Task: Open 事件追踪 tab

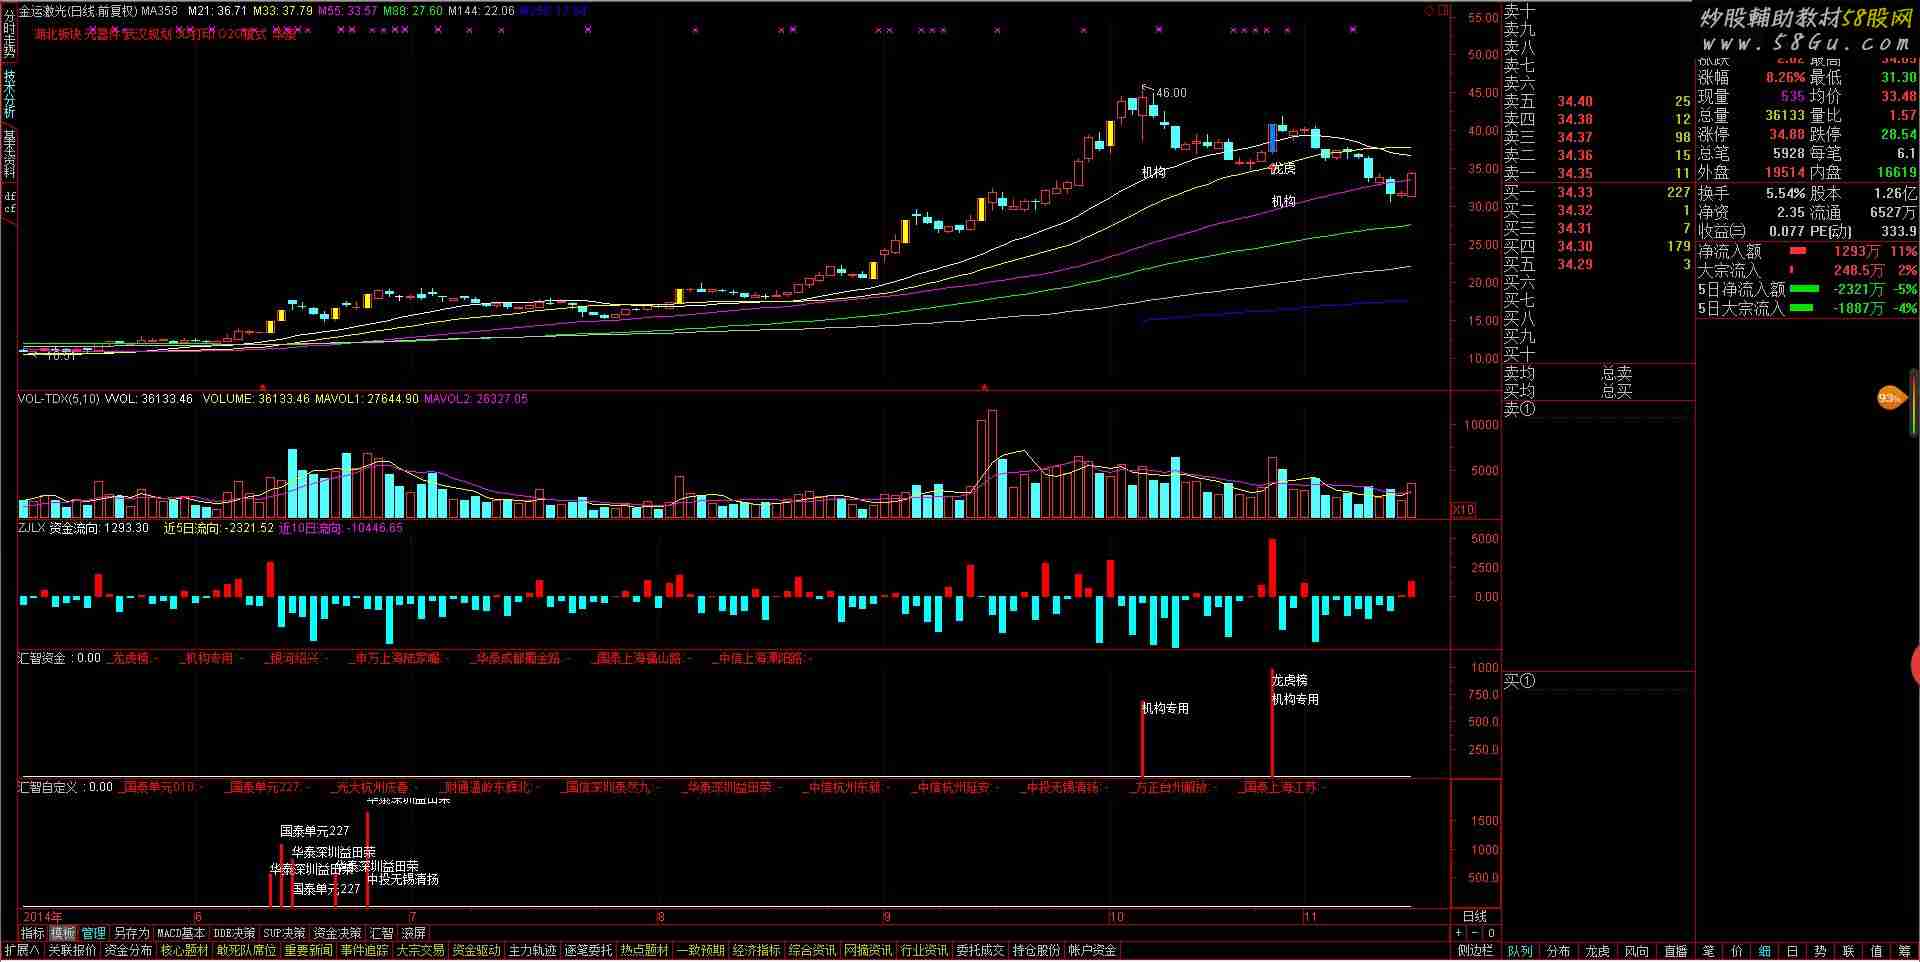Action: pyautogui.click(x=364, y=950)
